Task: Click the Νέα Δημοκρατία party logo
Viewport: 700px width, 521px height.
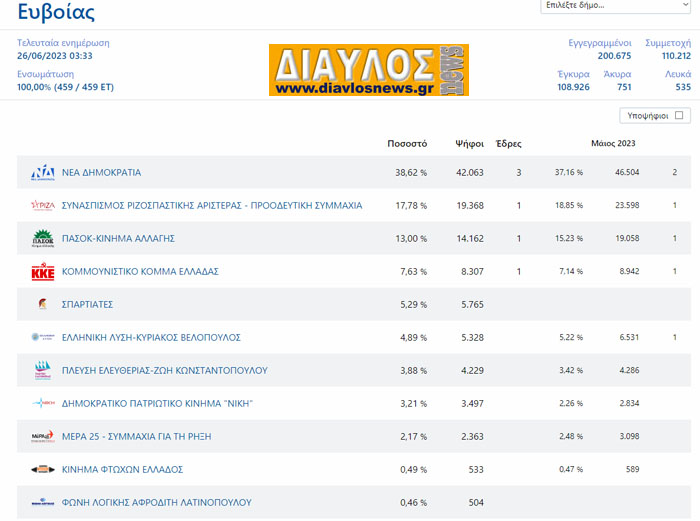Action: 42,172
